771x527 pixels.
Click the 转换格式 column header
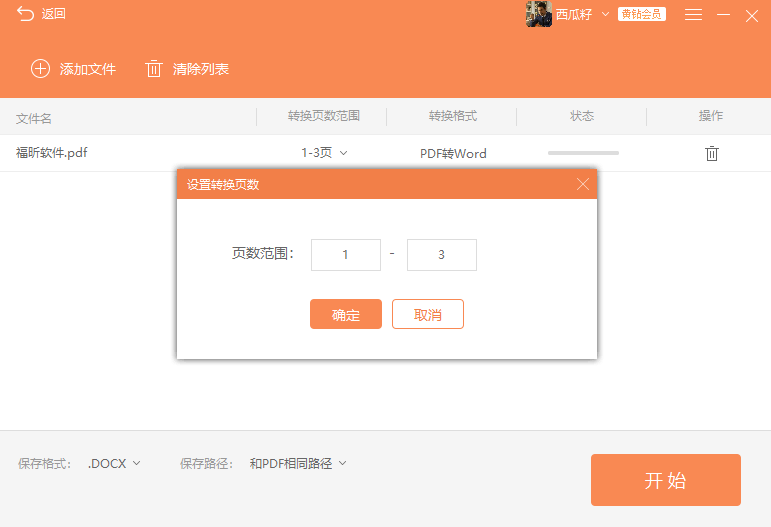[x=453, y=116]
